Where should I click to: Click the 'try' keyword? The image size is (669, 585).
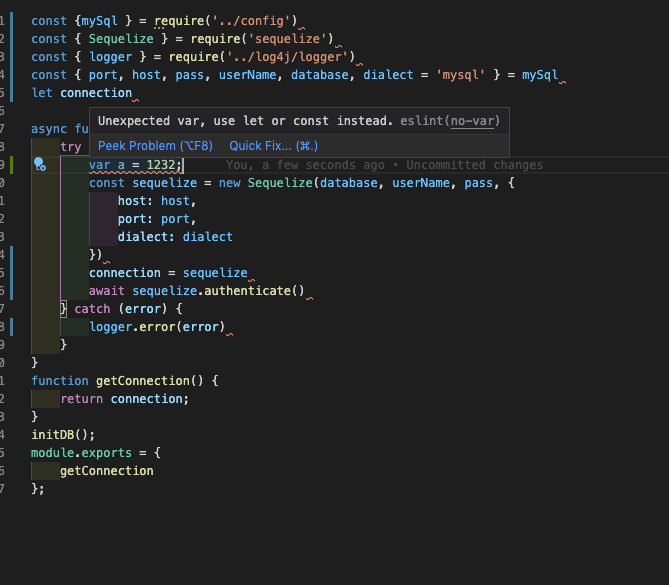pos(71,147)
